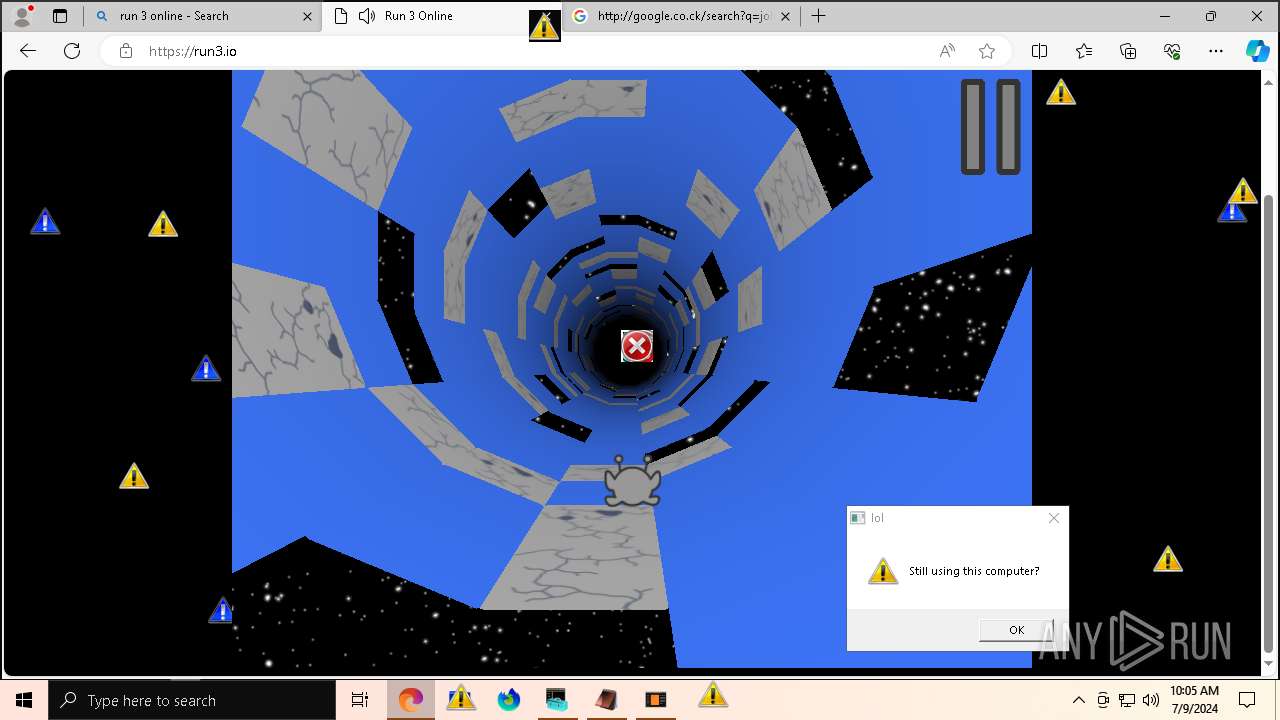Open Firefox from the taskbar
This screenshot has width=1280, height=720.
point(509,700)
